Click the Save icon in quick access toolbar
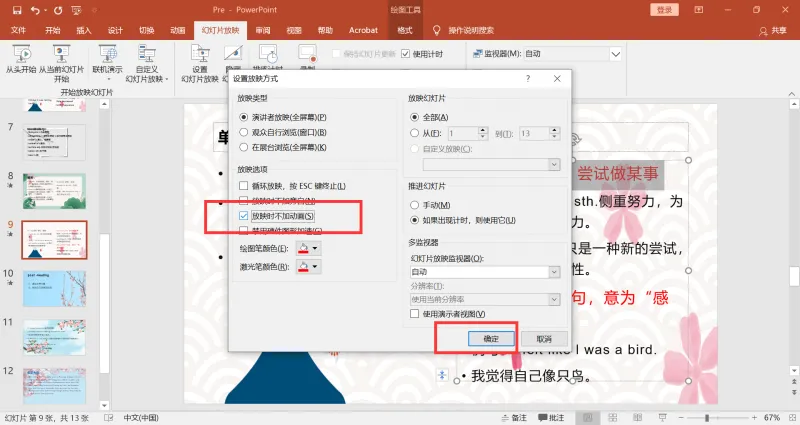 (x=17, y=10)
